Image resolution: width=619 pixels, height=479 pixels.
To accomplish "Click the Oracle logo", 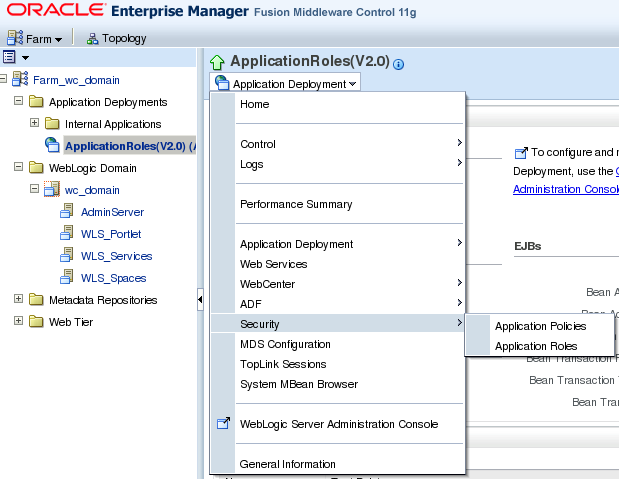I will coord(56,9).
